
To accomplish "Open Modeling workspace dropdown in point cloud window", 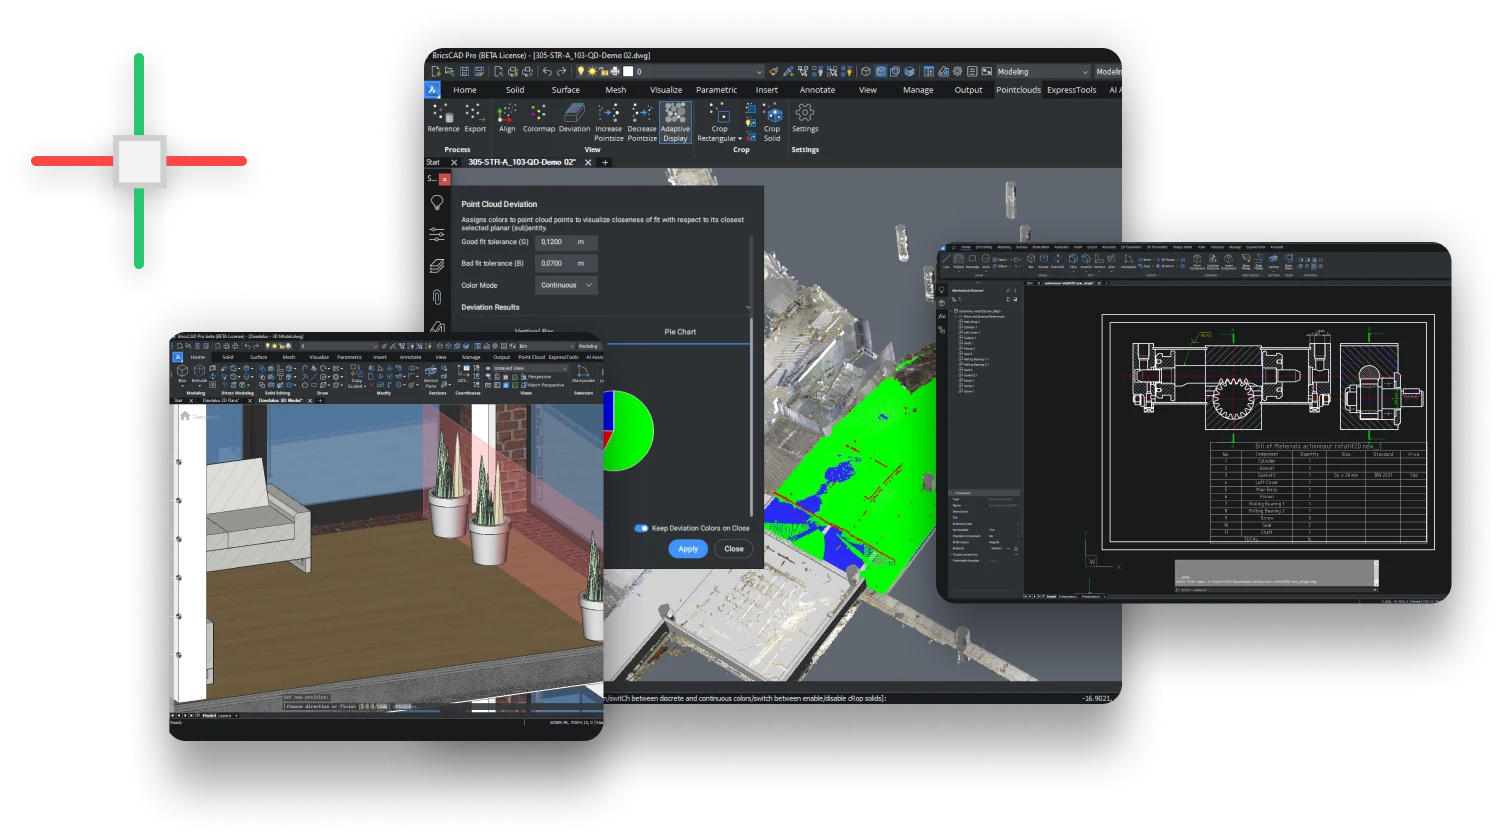I will coord(1043,72).
